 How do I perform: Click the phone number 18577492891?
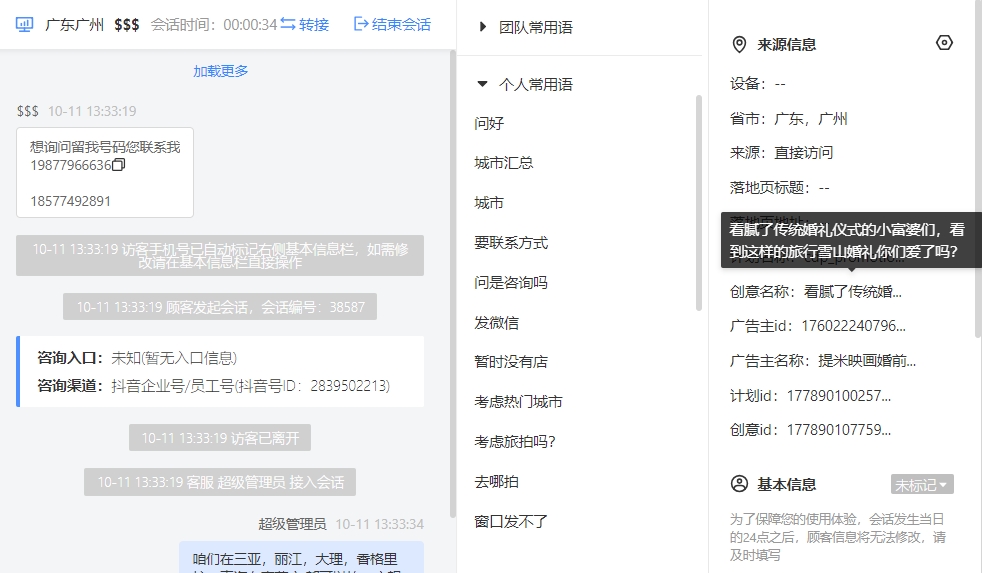pyautogui.click(x=70, y=201)
